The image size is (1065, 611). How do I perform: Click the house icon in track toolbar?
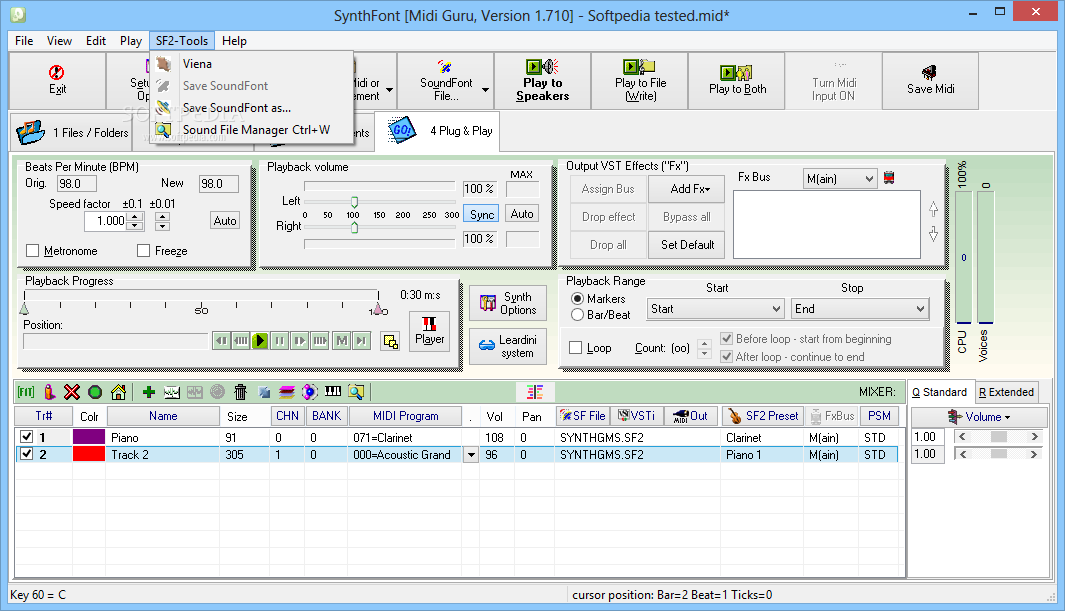click(x=118, y=392)
